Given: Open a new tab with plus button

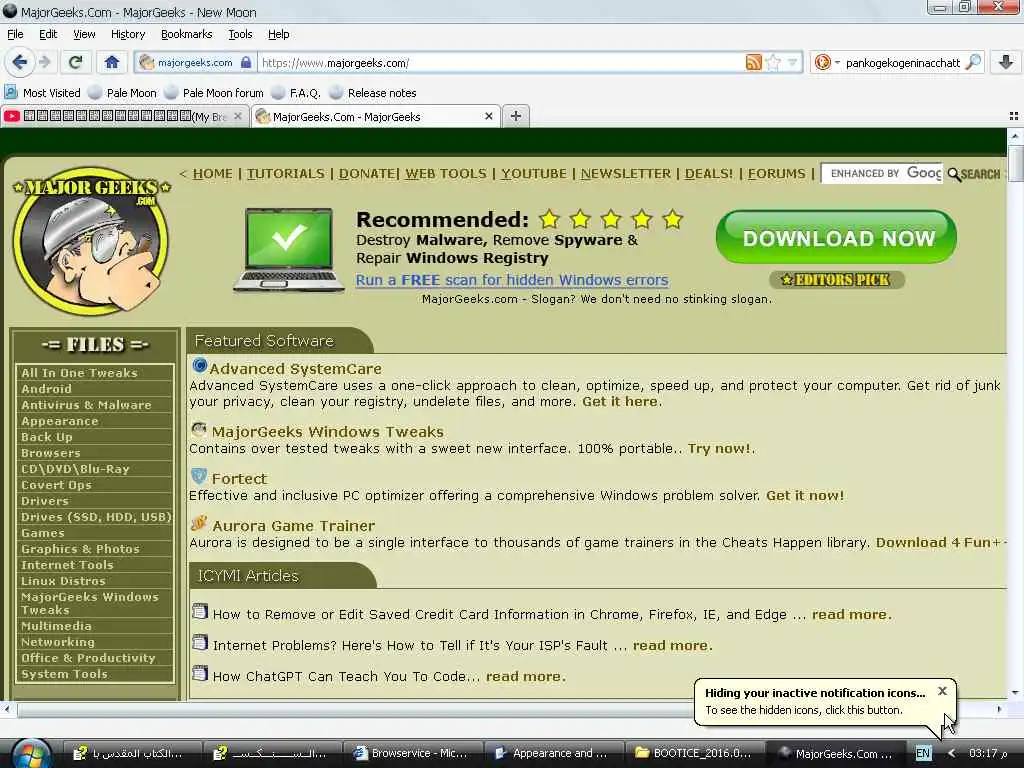Looking at the screenshot, I should click(x=516, y=116).
